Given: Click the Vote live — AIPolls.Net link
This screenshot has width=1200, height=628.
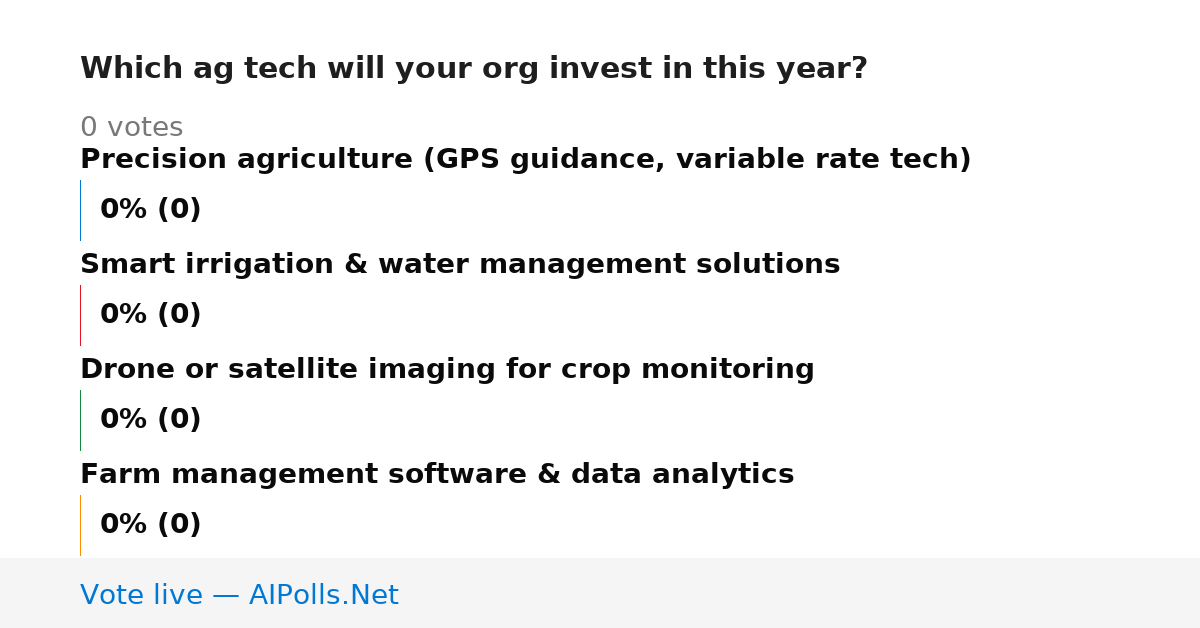Looking at the screenshot, I should [239, 596].
